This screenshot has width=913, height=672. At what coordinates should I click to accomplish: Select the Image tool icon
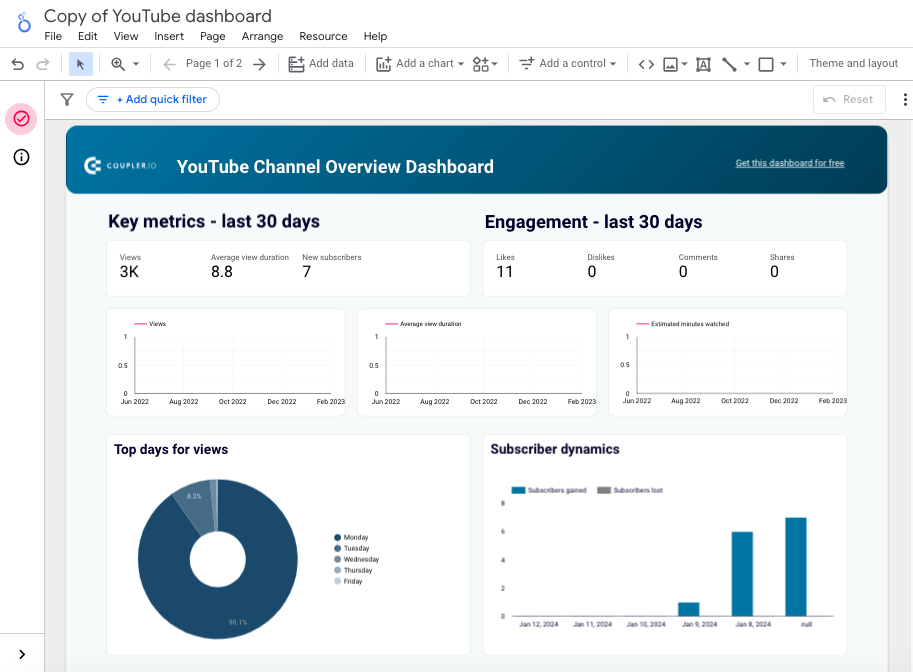point(669,63)
